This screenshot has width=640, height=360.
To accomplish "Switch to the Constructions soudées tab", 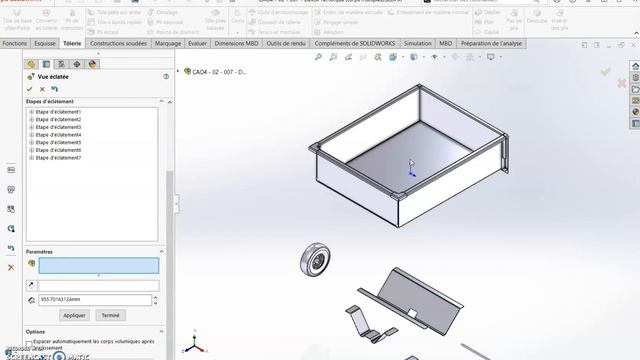I will tap(118, 43).
